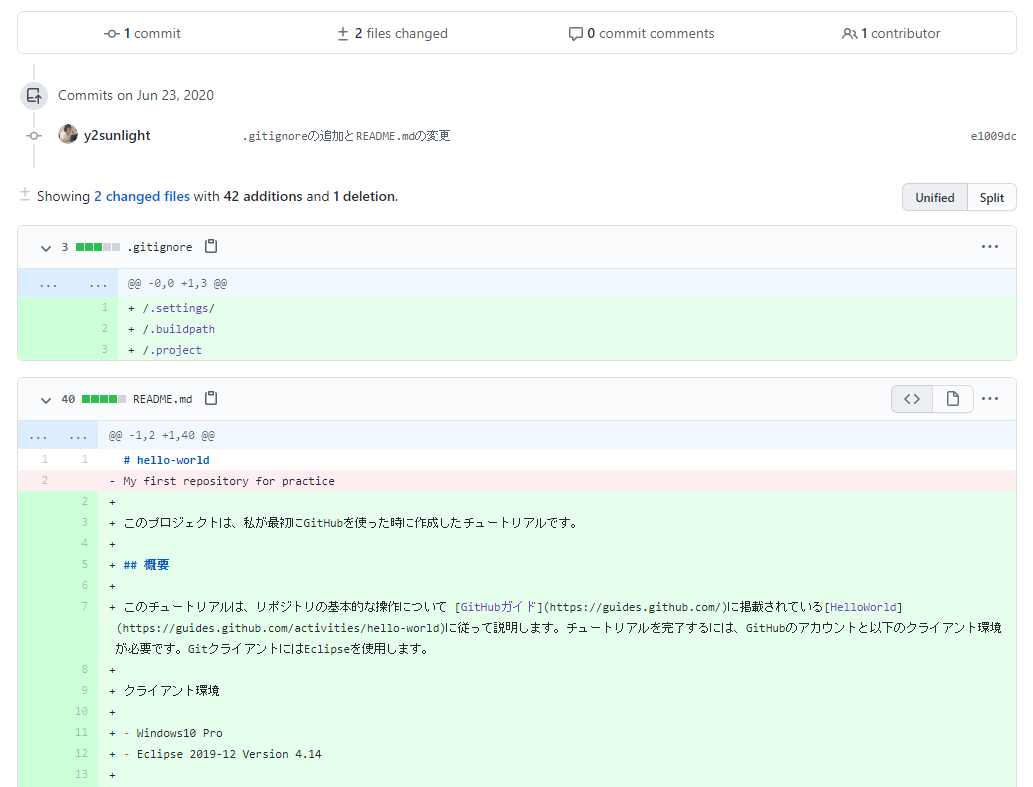
Task: Open the 0 commit comments tab
Action: [641, 33]
